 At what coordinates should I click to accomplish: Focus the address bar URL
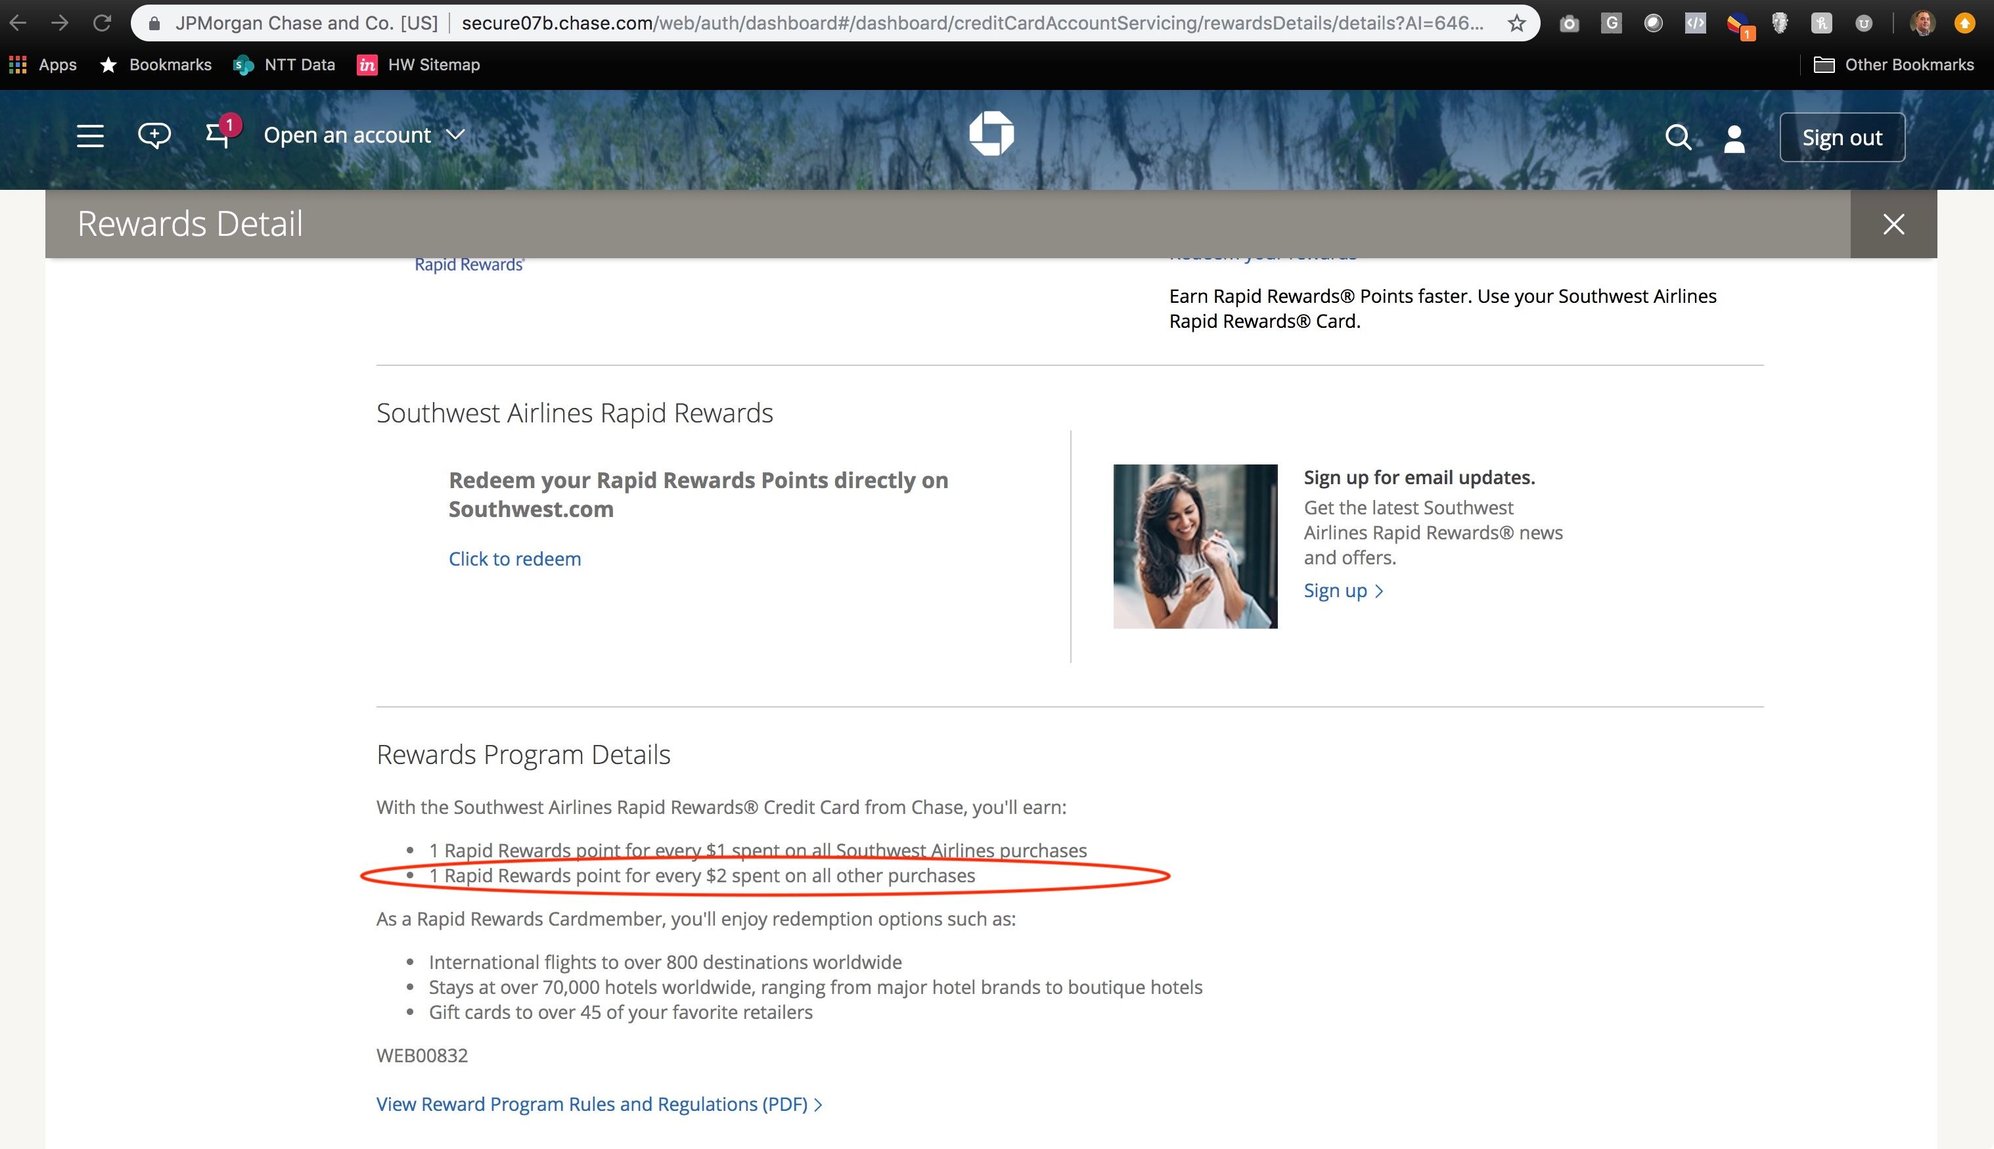pyautogui.click(x=972, y=23)
